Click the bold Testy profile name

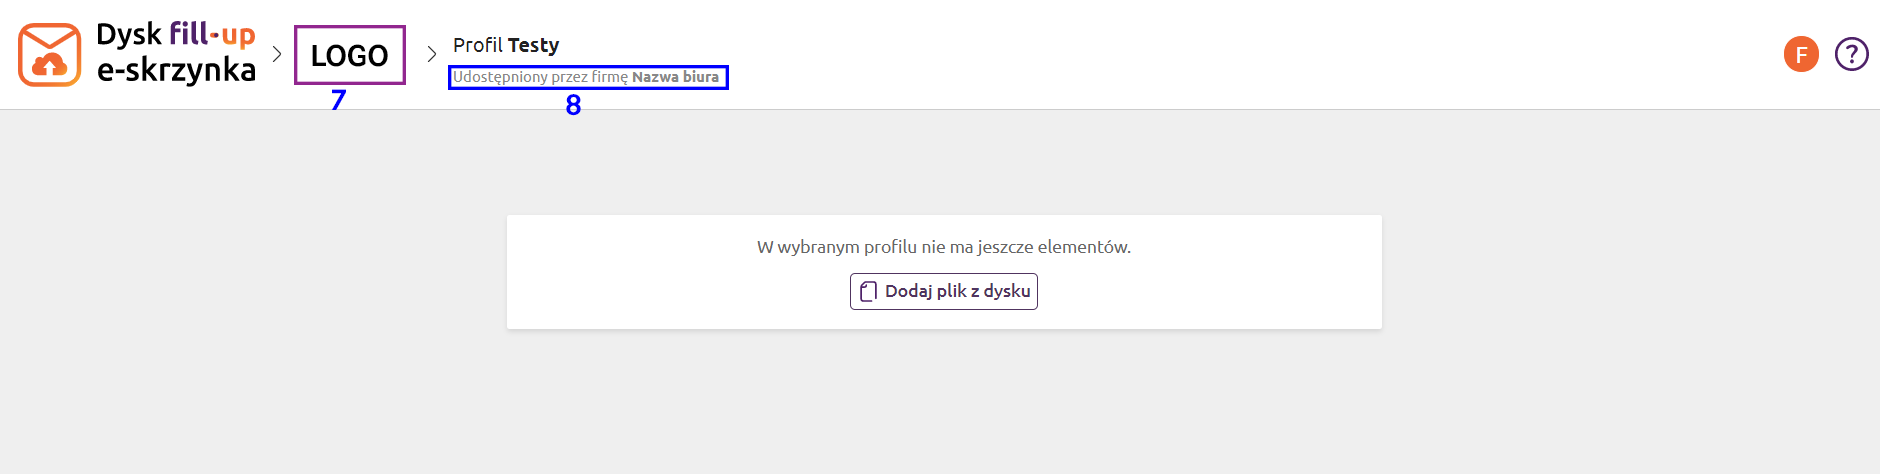click(533, 45)
